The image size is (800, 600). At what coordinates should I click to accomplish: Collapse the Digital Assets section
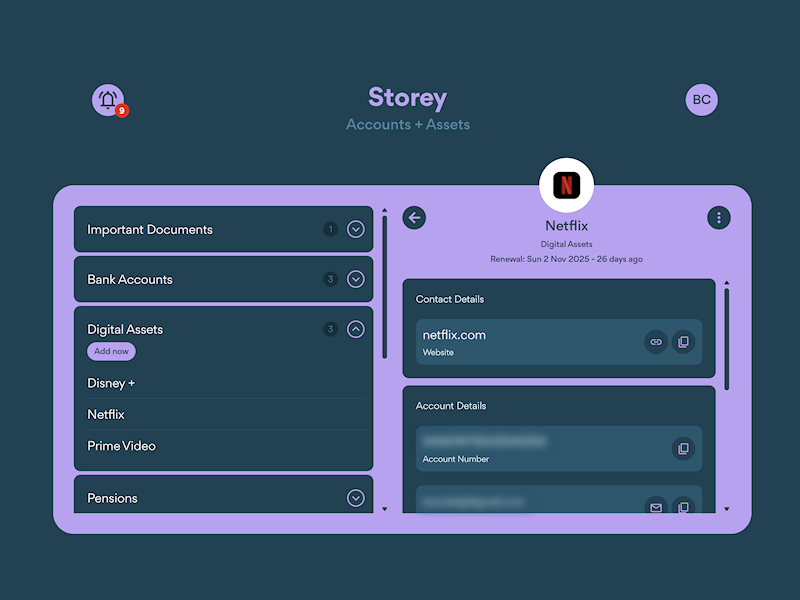click(x=354, y=329)
